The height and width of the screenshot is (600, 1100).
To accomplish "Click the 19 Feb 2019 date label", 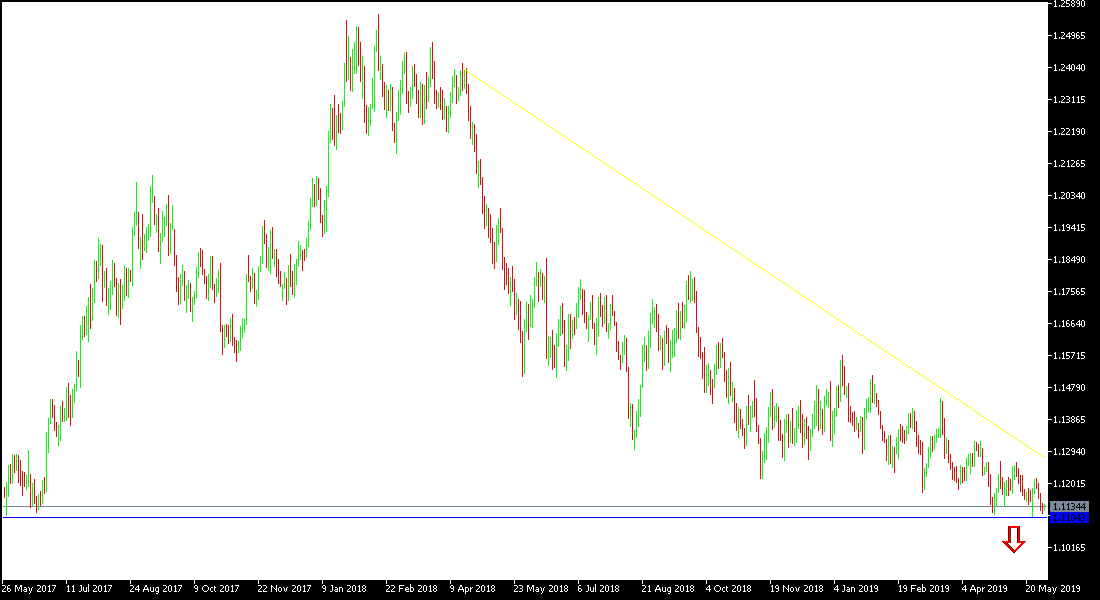I will click(x=925, y=589).
